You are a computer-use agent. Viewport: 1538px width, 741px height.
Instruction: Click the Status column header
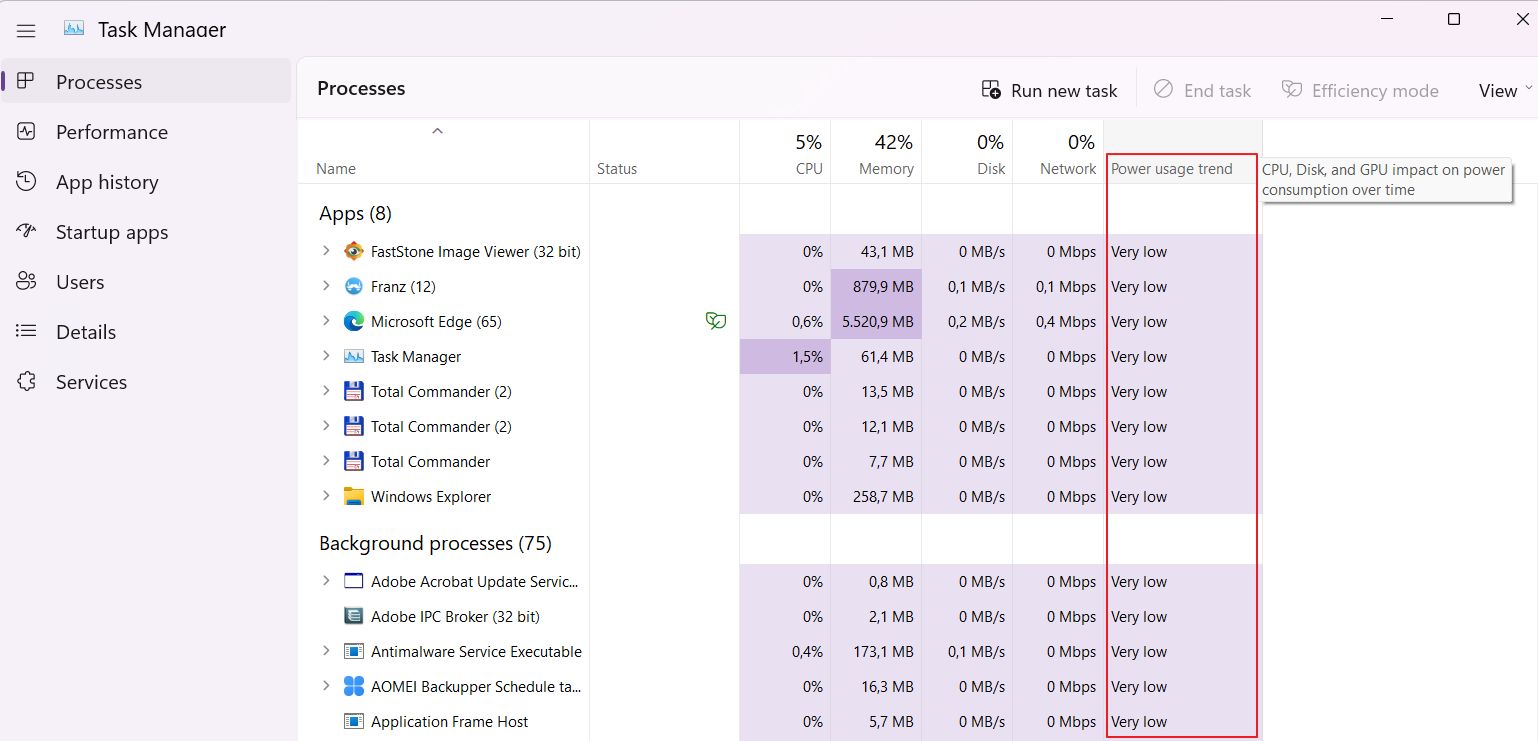click(x=665, y=152)
